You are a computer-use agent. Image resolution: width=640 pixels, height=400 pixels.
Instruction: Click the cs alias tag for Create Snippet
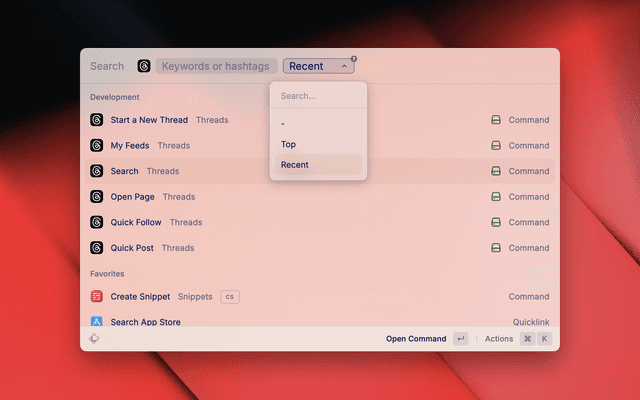pos(230,297)
